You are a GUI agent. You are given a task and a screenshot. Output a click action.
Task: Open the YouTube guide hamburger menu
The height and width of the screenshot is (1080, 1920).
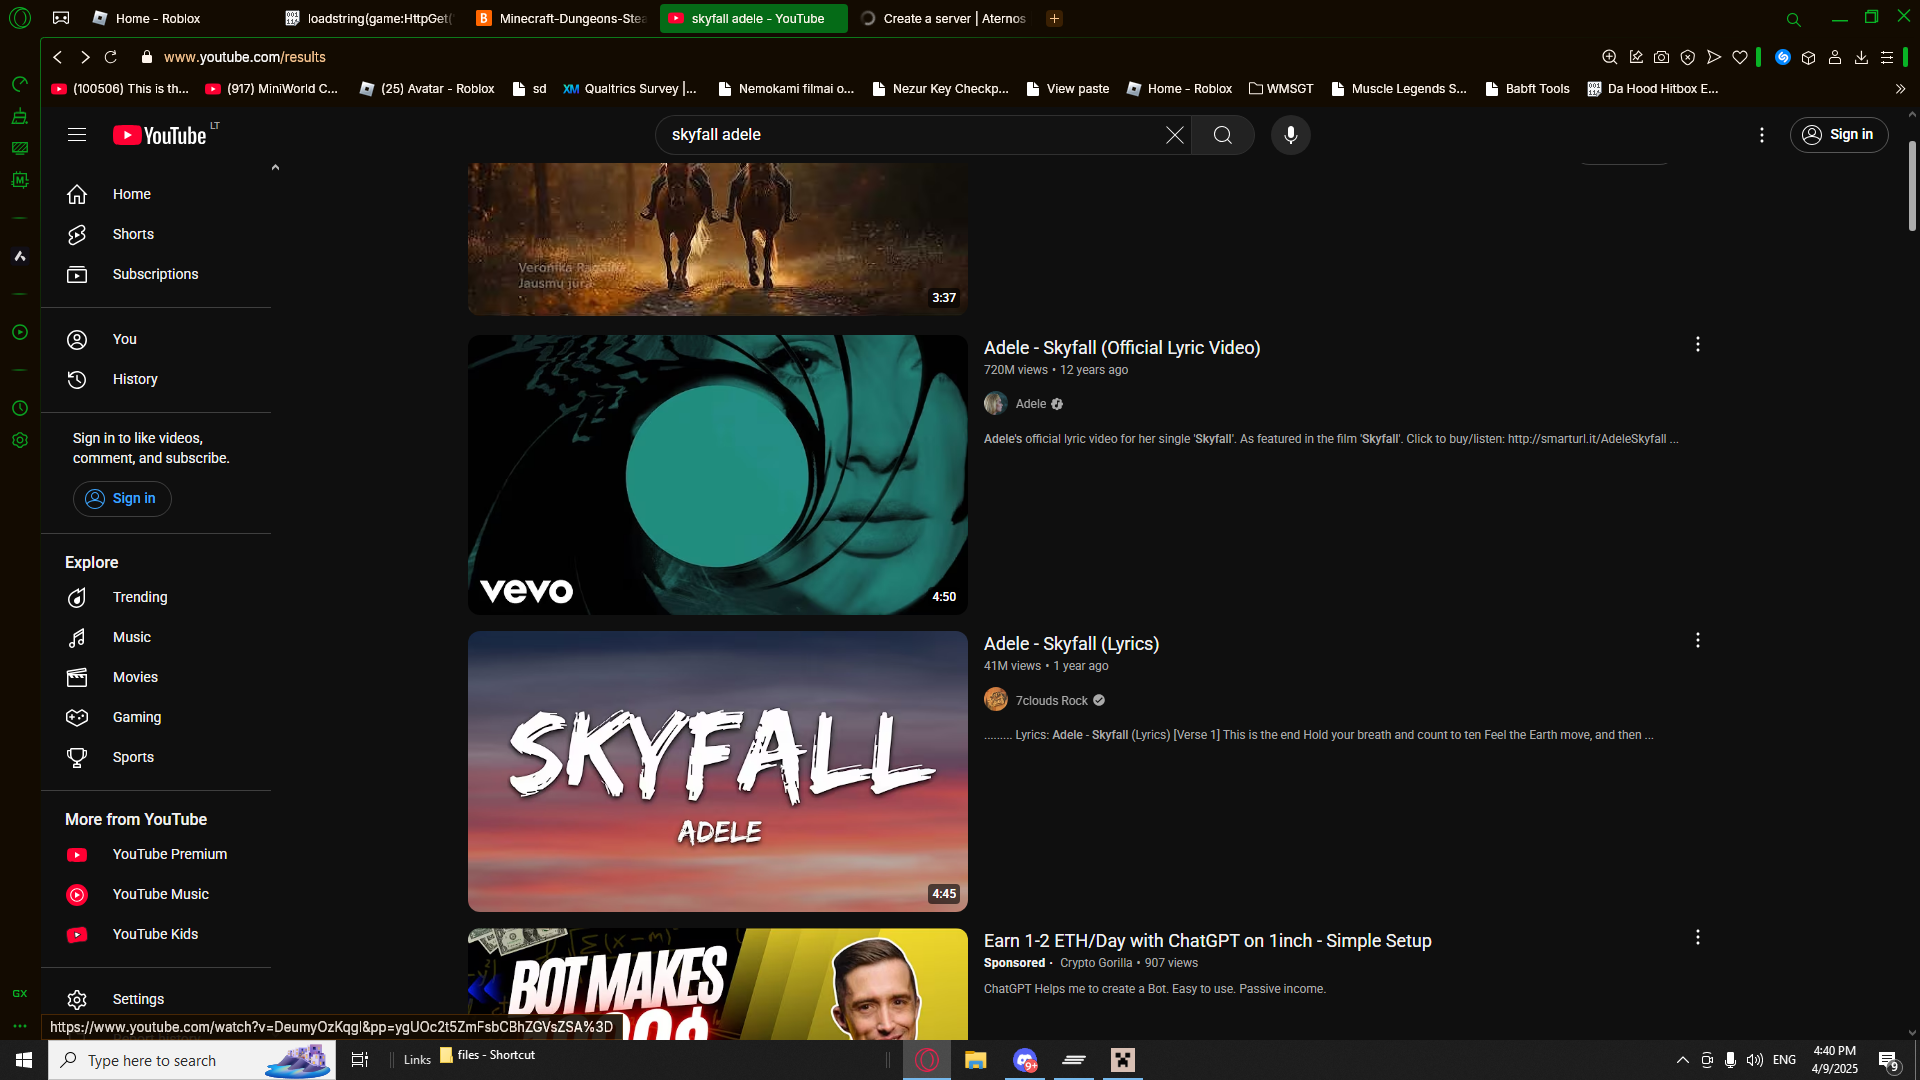coord(77,135)
